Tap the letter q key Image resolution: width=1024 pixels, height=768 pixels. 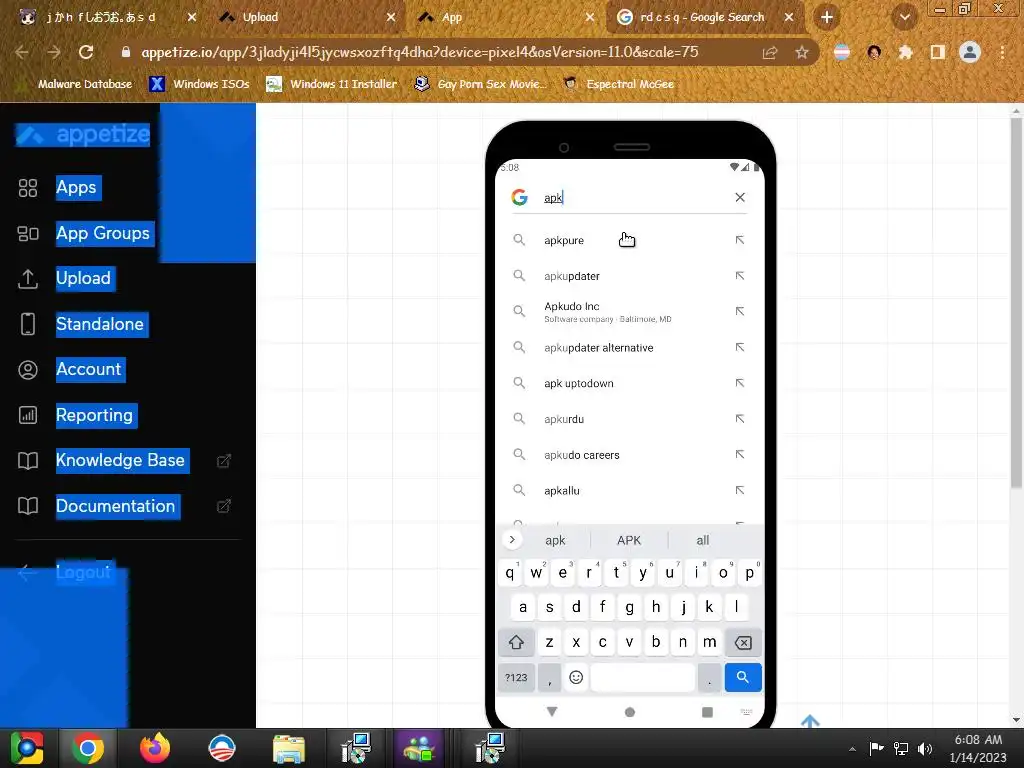click(509, 573)
